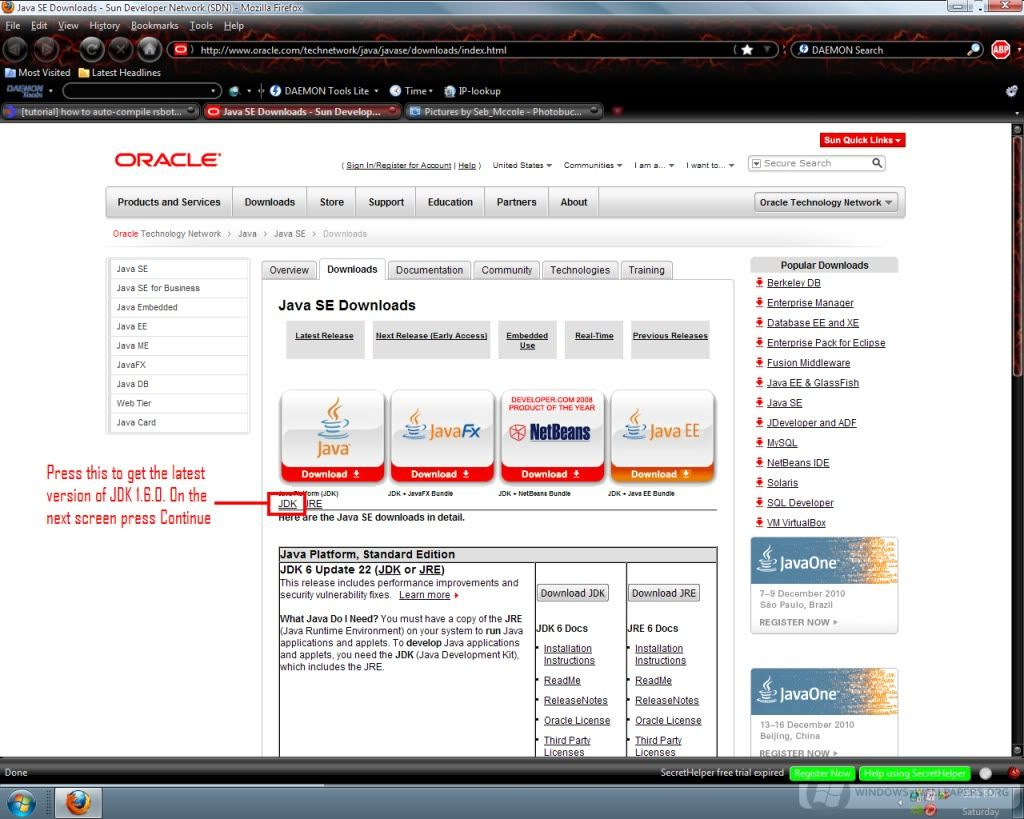The height and width of the screenshot is (819, 1024).
Task: Open the Most Visited bookmarks folder
Action: coord(38,72)
